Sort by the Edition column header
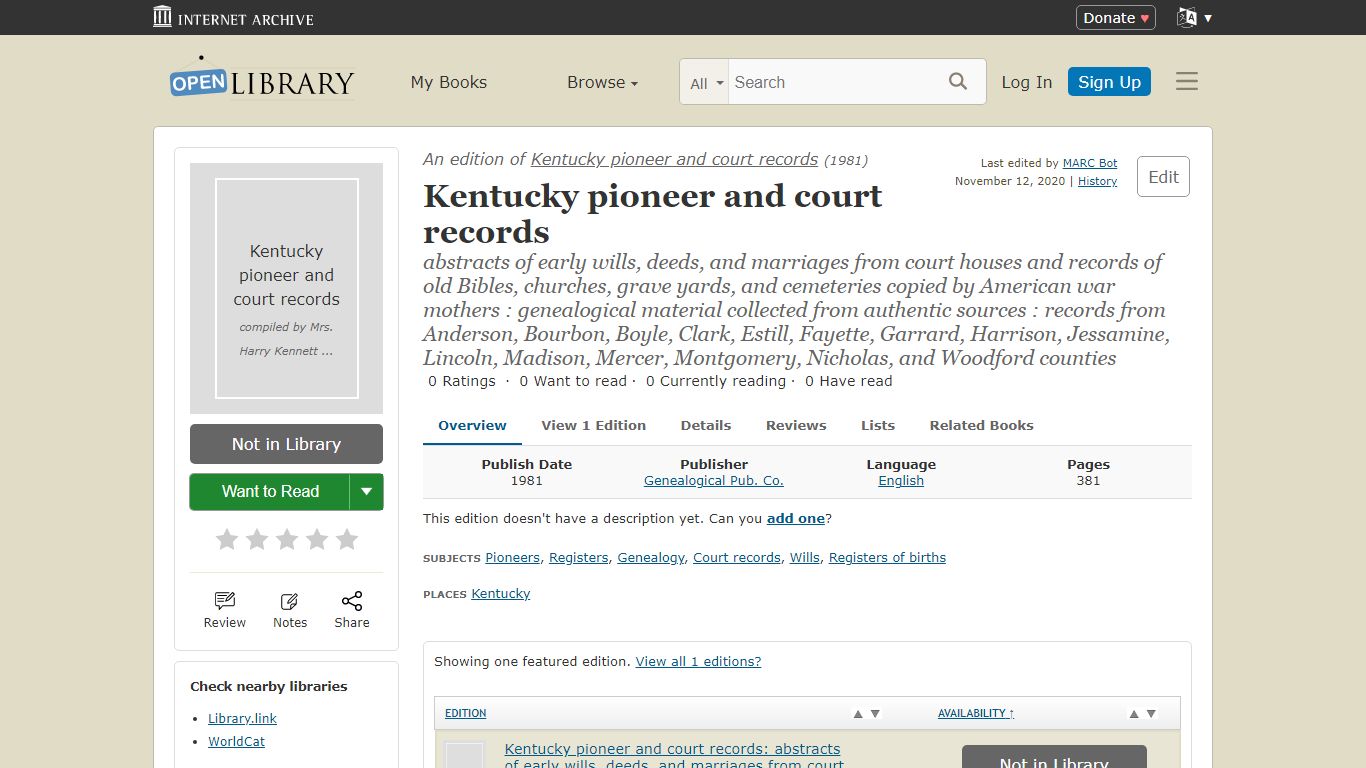Screen dimensions: 1366x768 coord(465,713)
